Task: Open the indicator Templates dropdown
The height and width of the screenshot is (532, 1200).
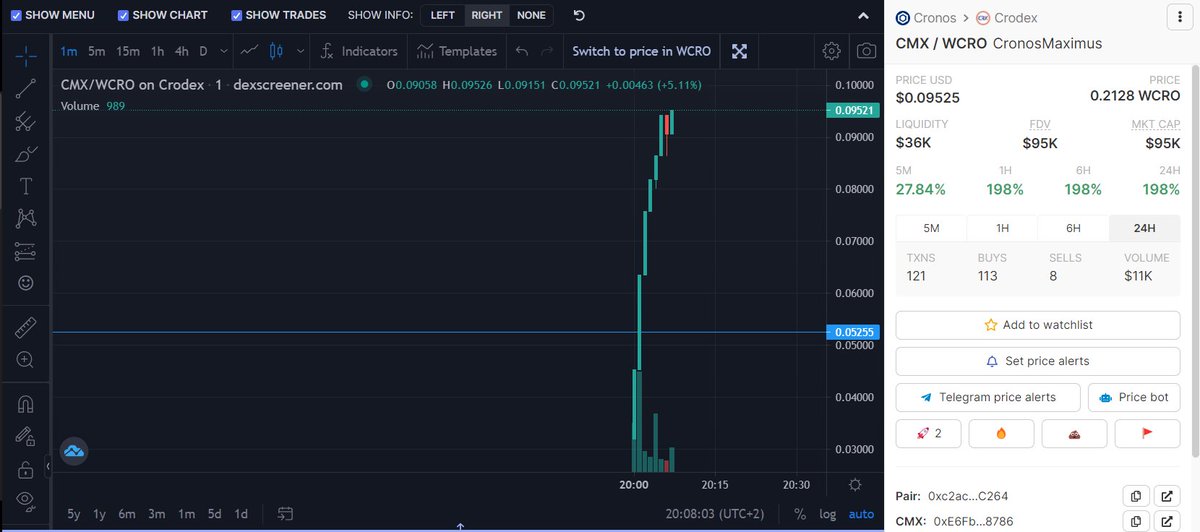Action: (457, 51)
